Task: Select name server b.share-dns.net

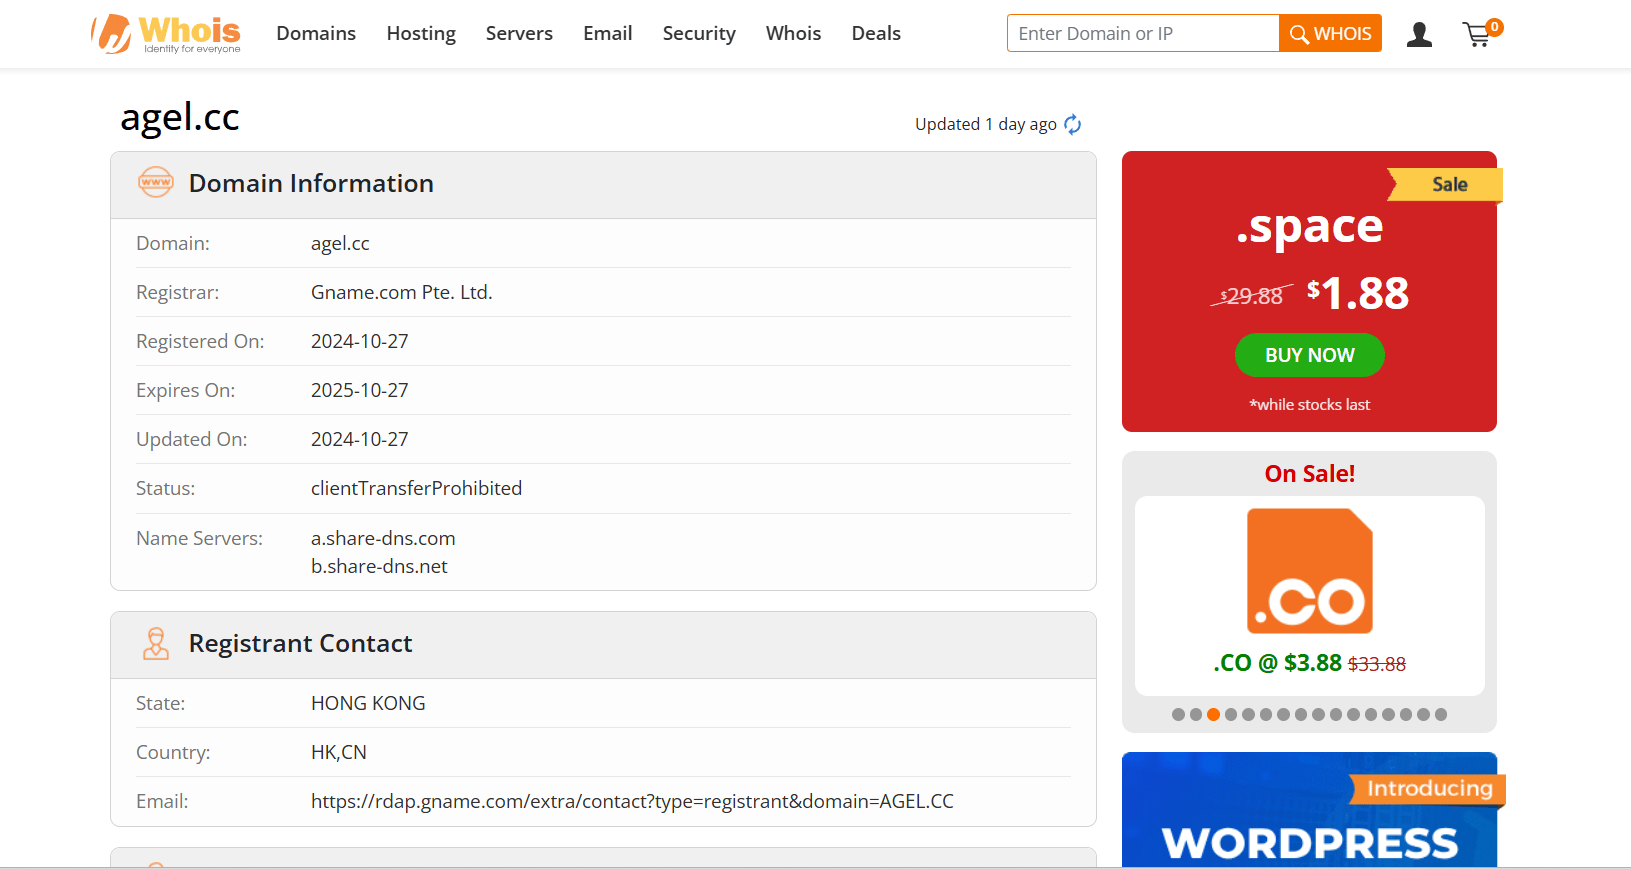Action: [x=379, y=566]
